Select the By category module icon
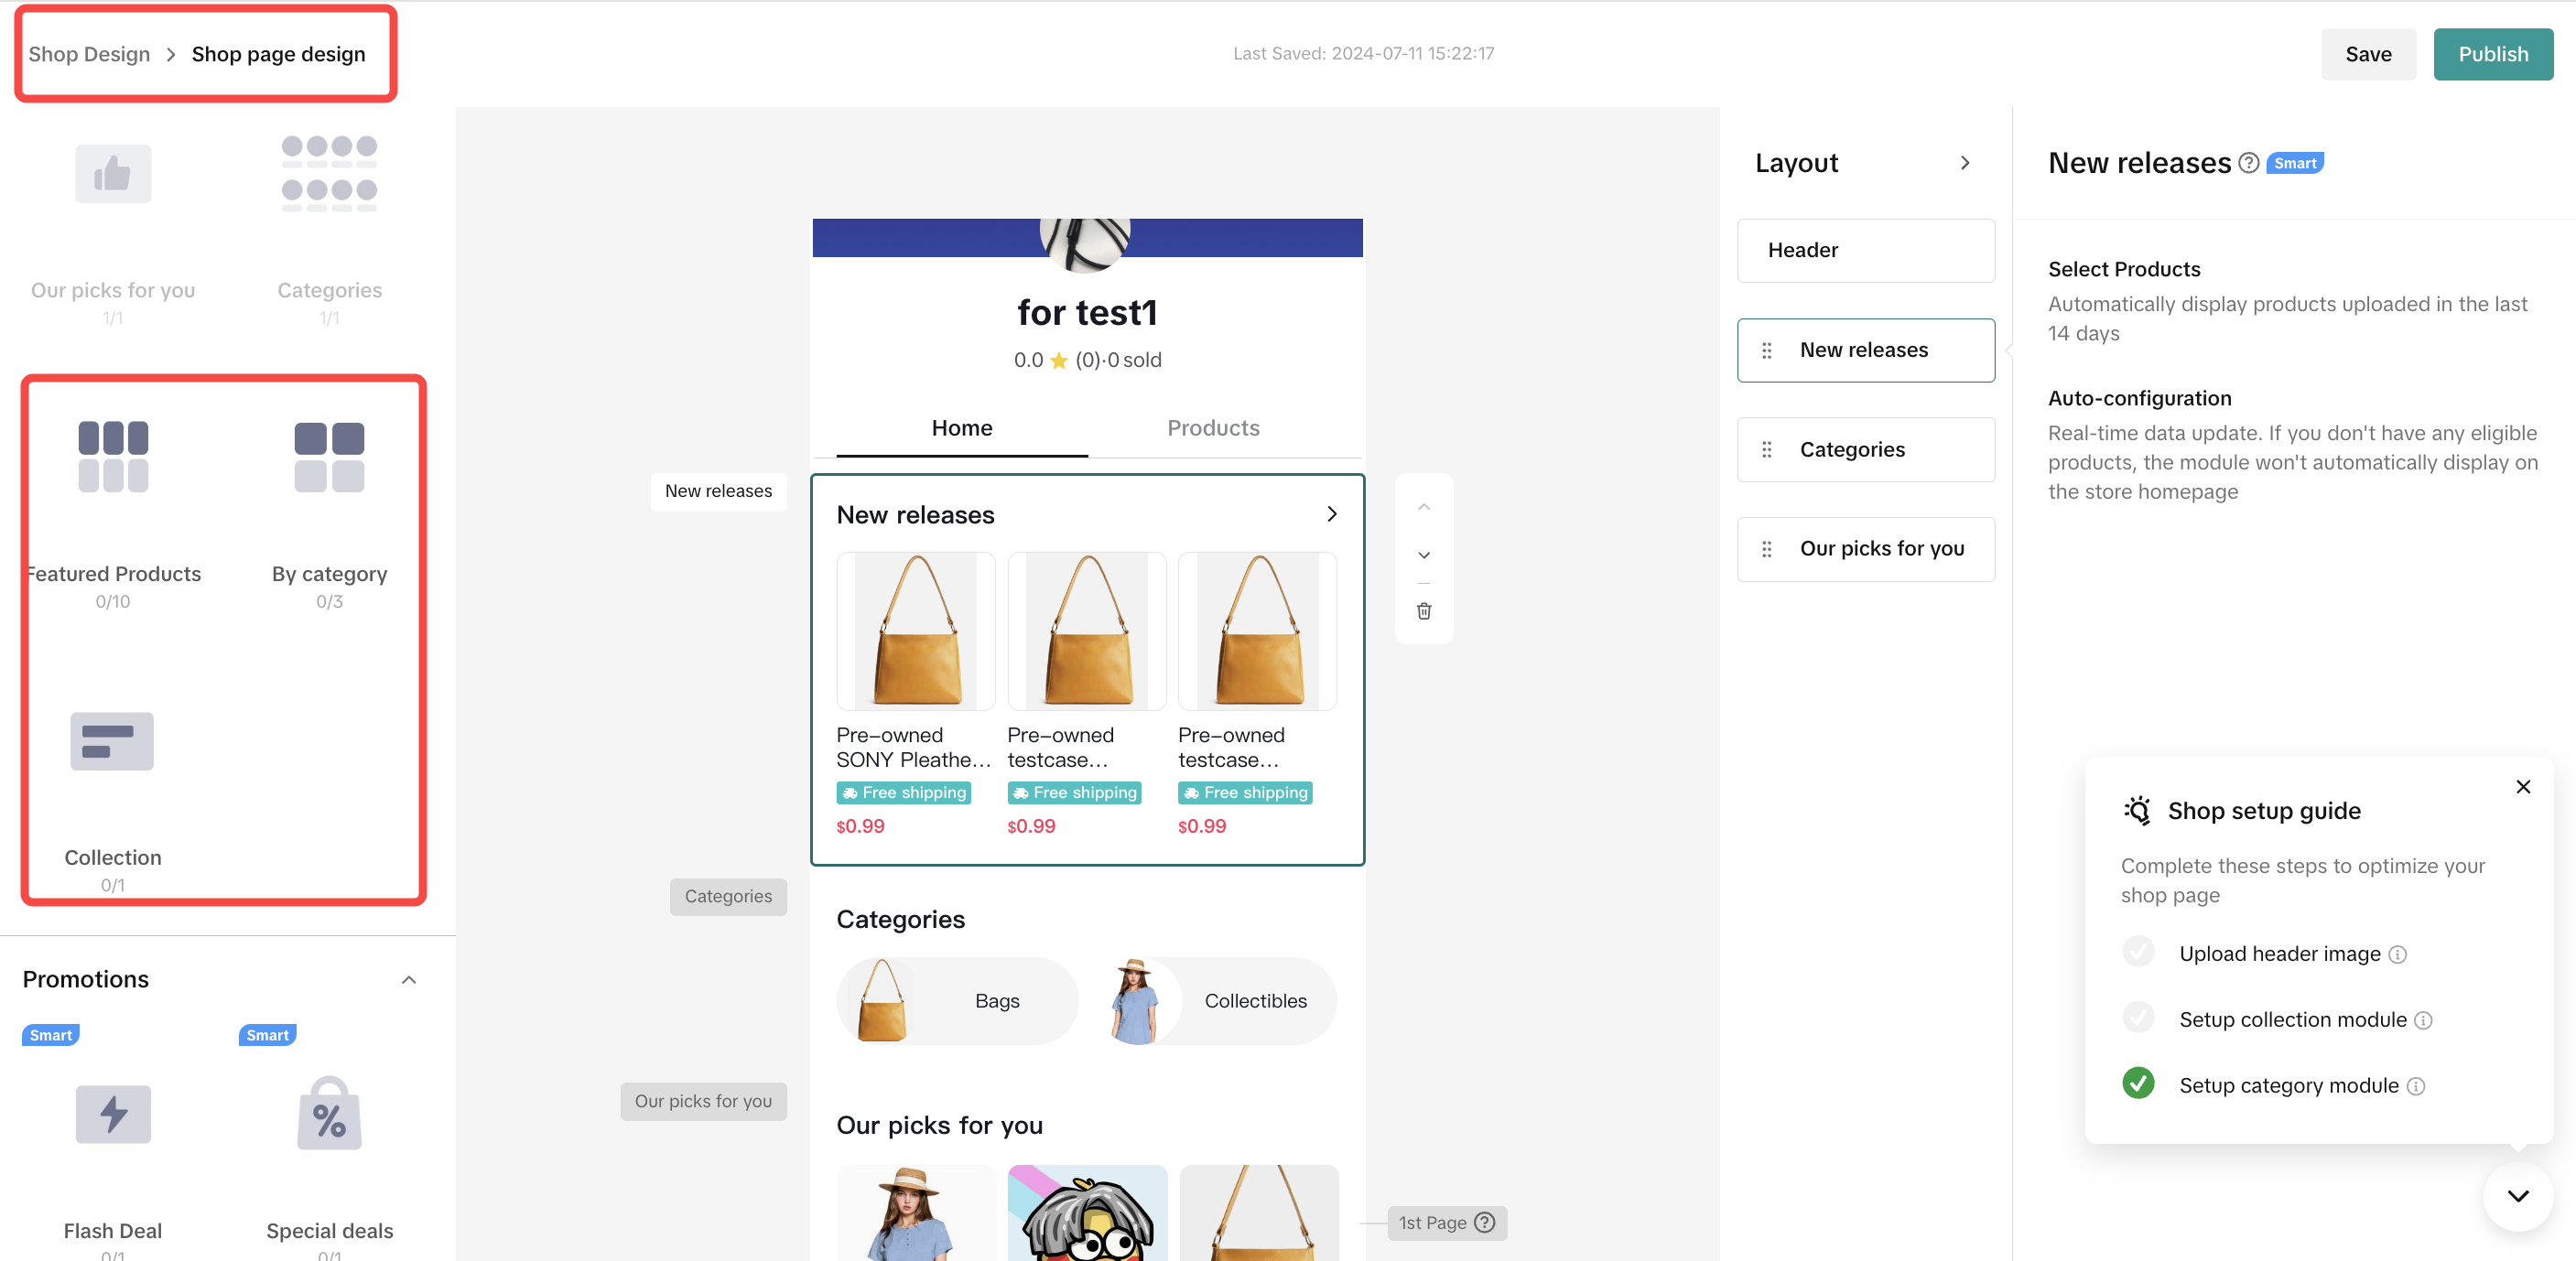This screenshot has width=2576, height=1261. tap(329, 456)
